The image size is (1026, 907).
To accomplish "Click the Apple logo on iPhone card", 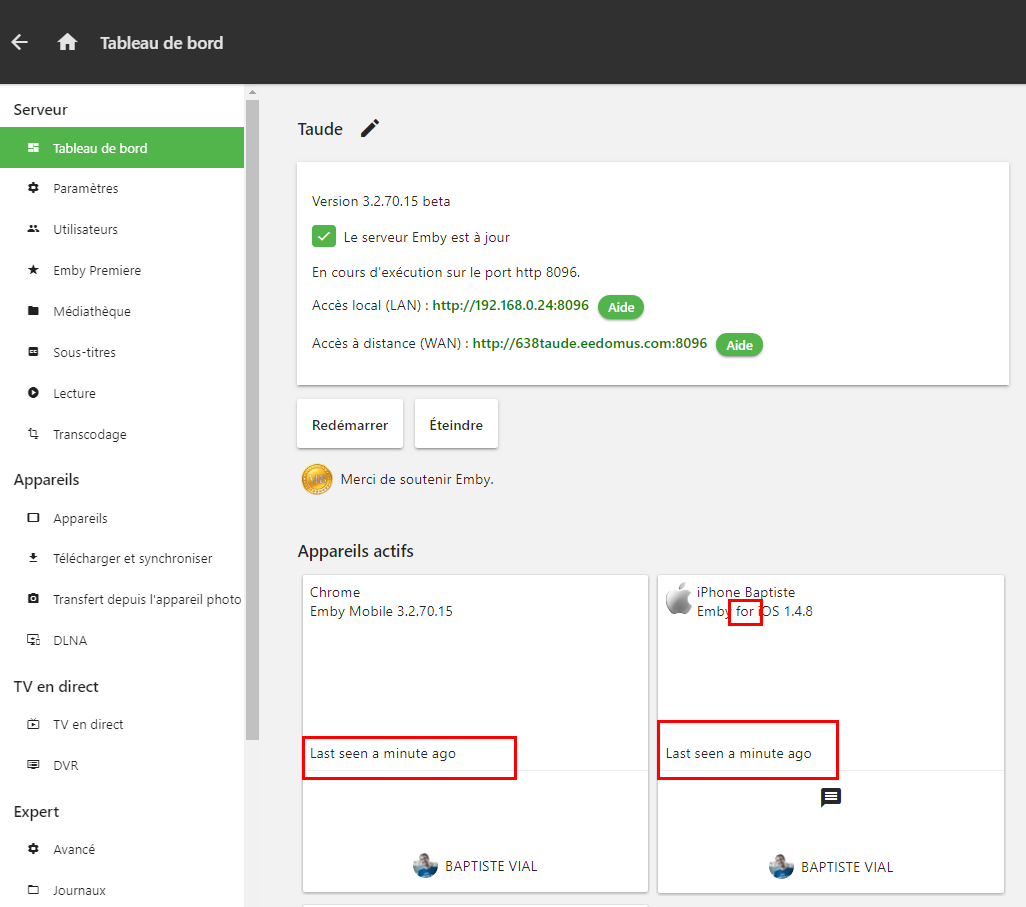I will (x=679, y=599).
